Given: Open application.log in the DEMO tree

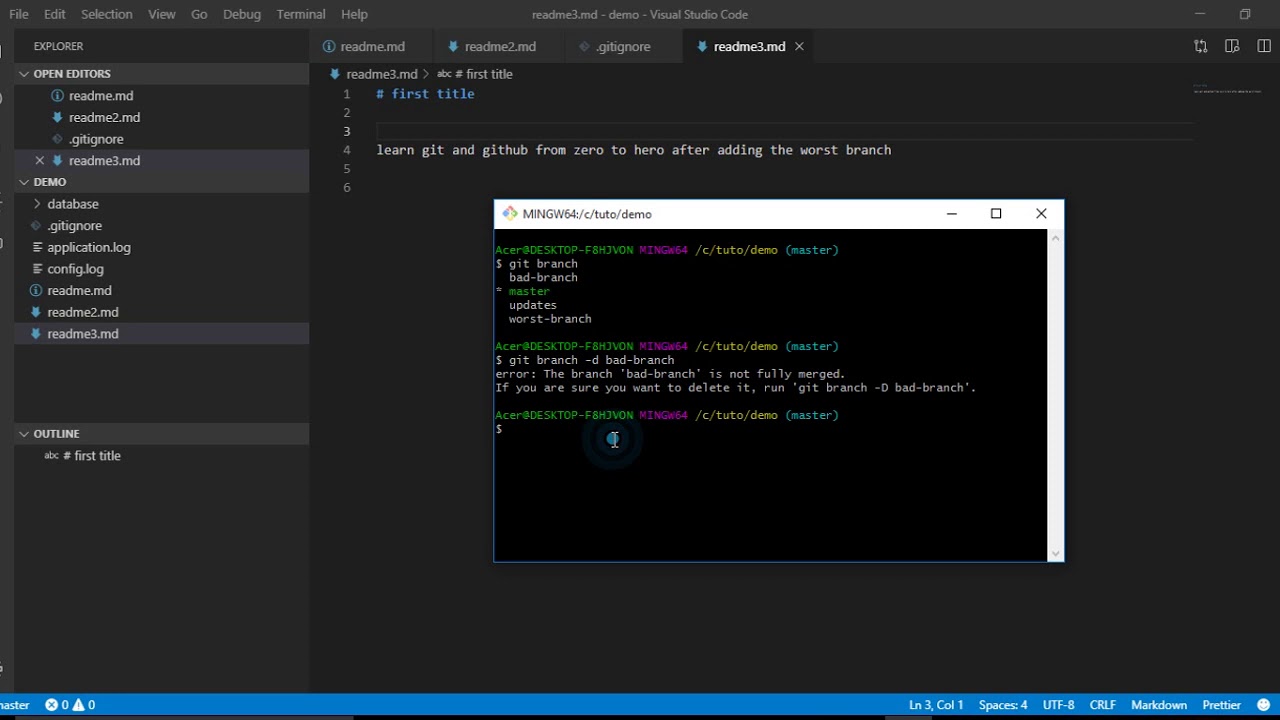Looking at the screenshot, I should tap(88, 248).
